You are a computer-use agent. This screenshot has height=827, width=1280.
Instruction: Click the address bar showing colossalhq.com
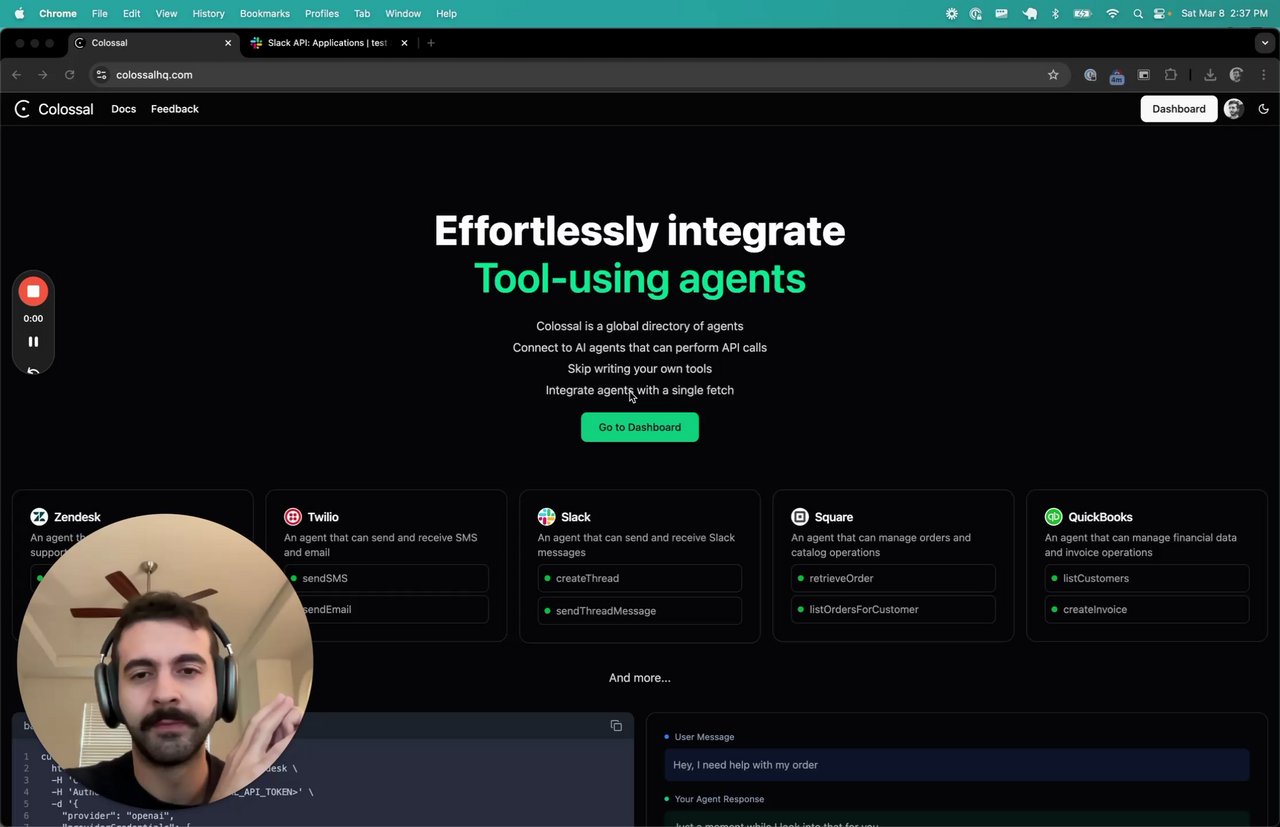[578, 75]
